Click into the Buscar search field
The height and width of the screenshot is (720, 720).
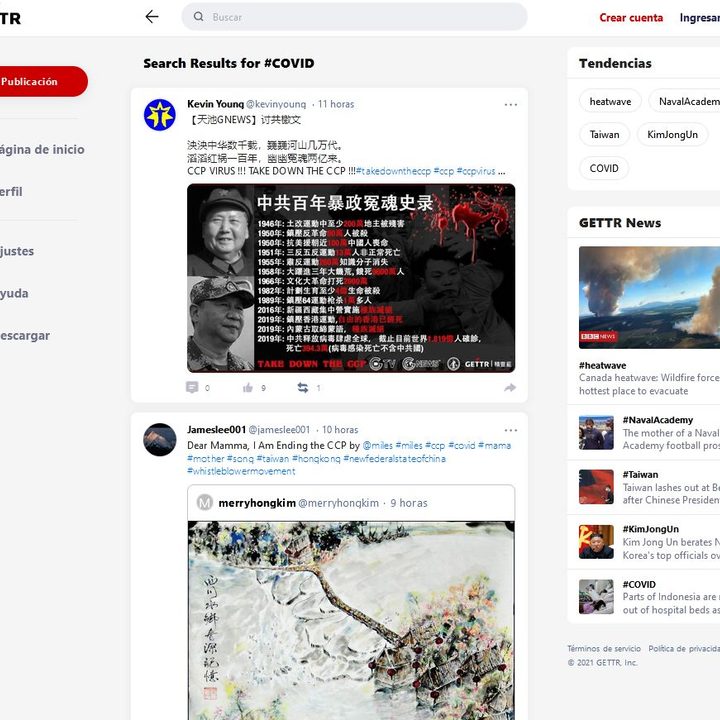pyautogui.click(x=360, y=17)
